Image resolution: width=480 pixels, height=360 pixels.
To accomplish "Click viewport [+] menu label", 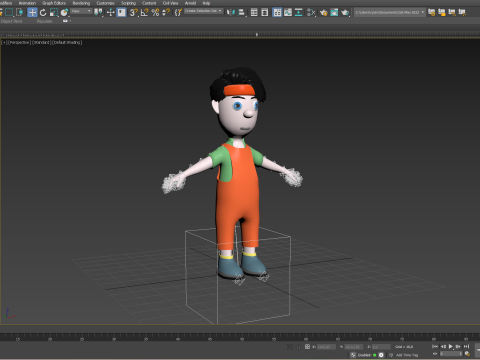I will pos(4,42).
